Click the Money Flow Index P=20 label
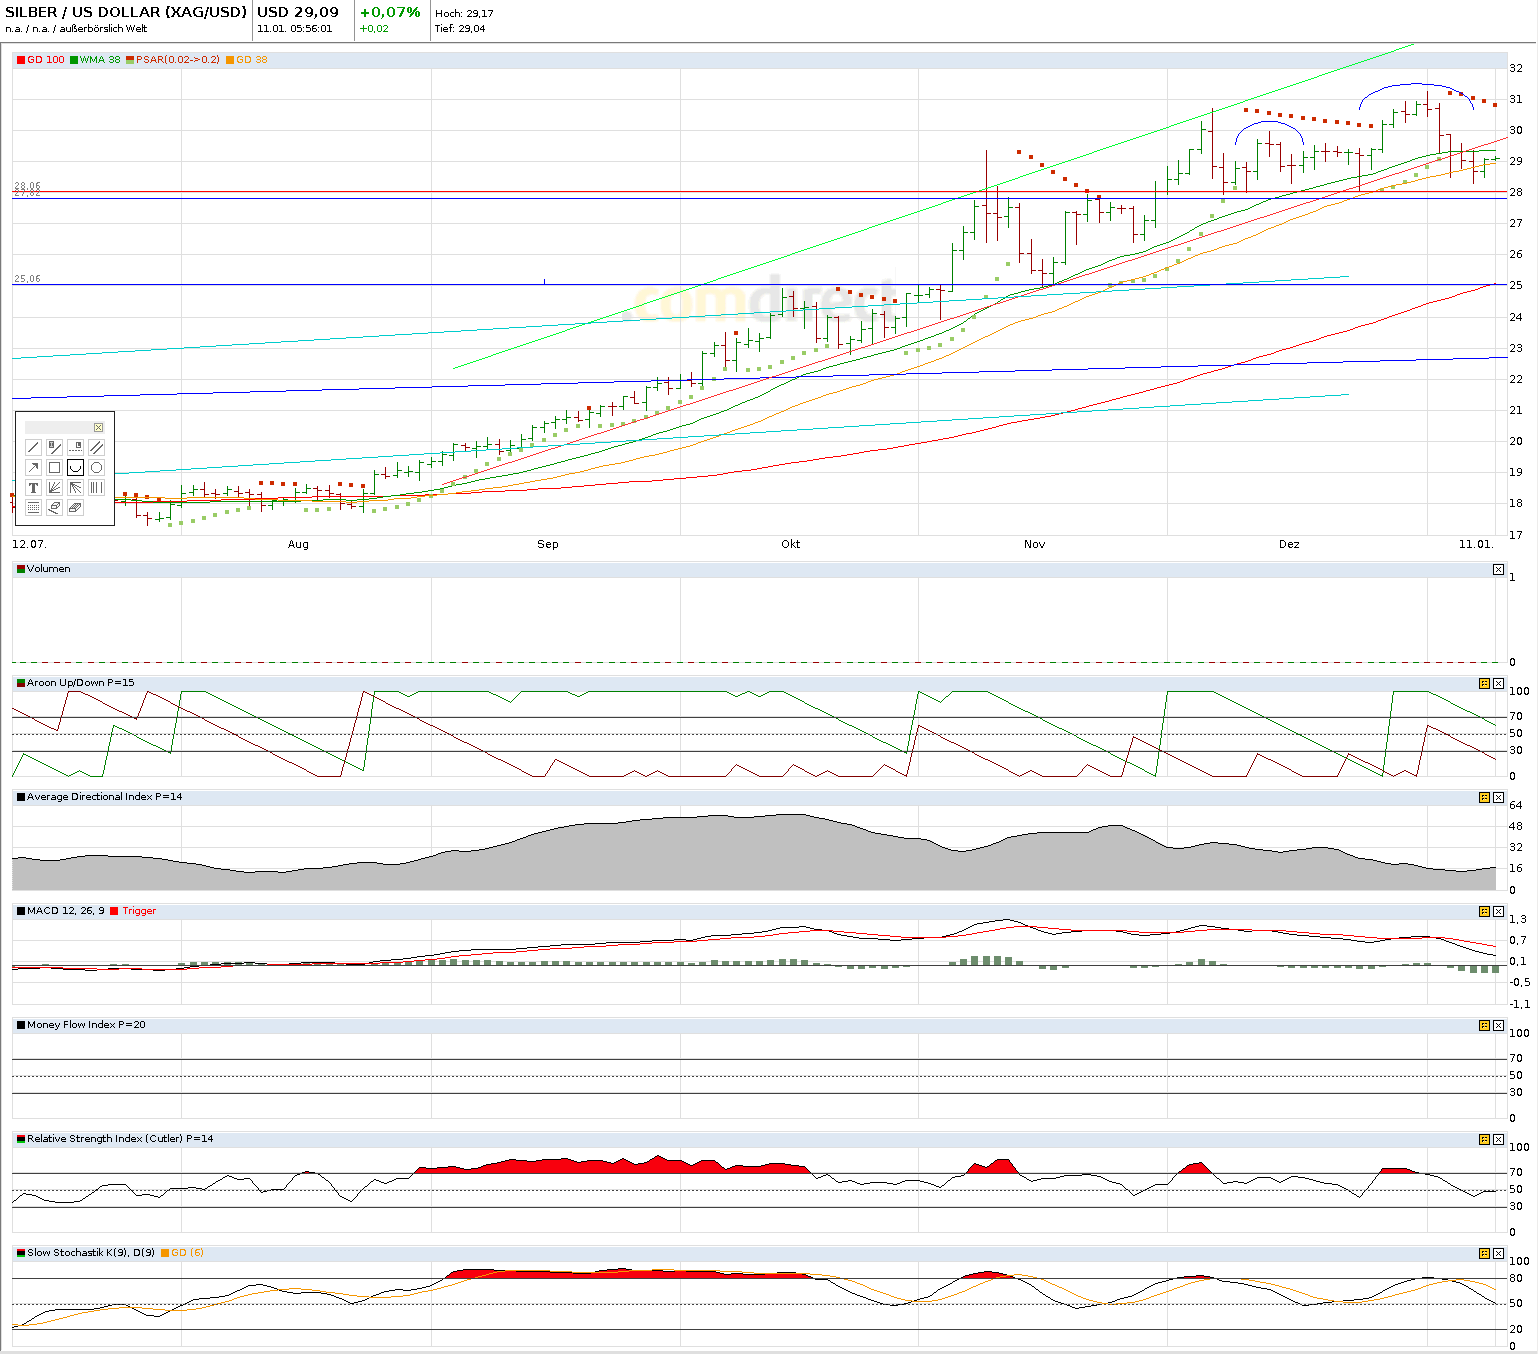Viewport: 1538px width, 1354px height. coord(86,1025)
